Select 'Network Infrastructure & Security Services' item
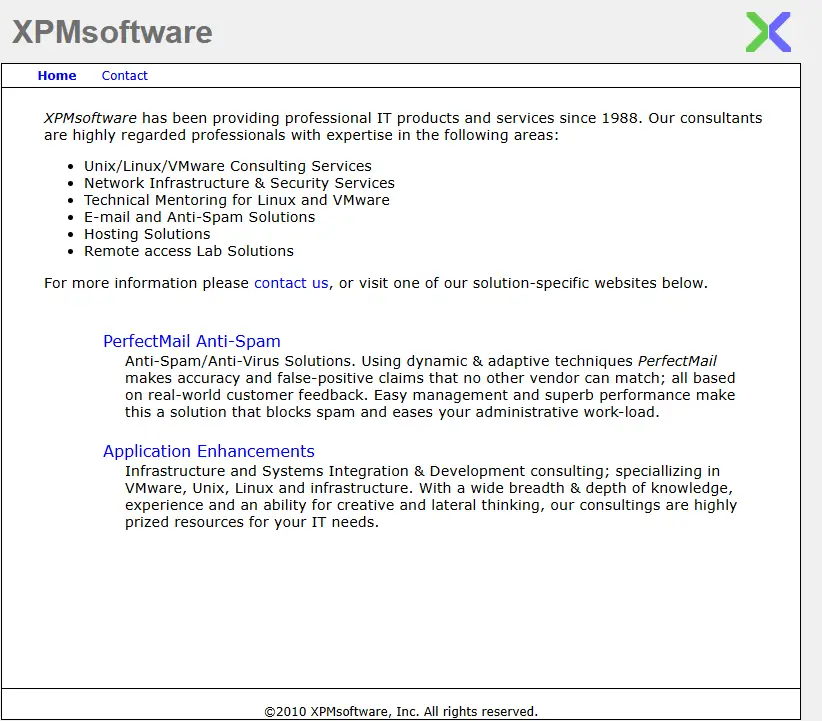The height and width of the screenshot is (721, 822). click(x=239, y=183)
